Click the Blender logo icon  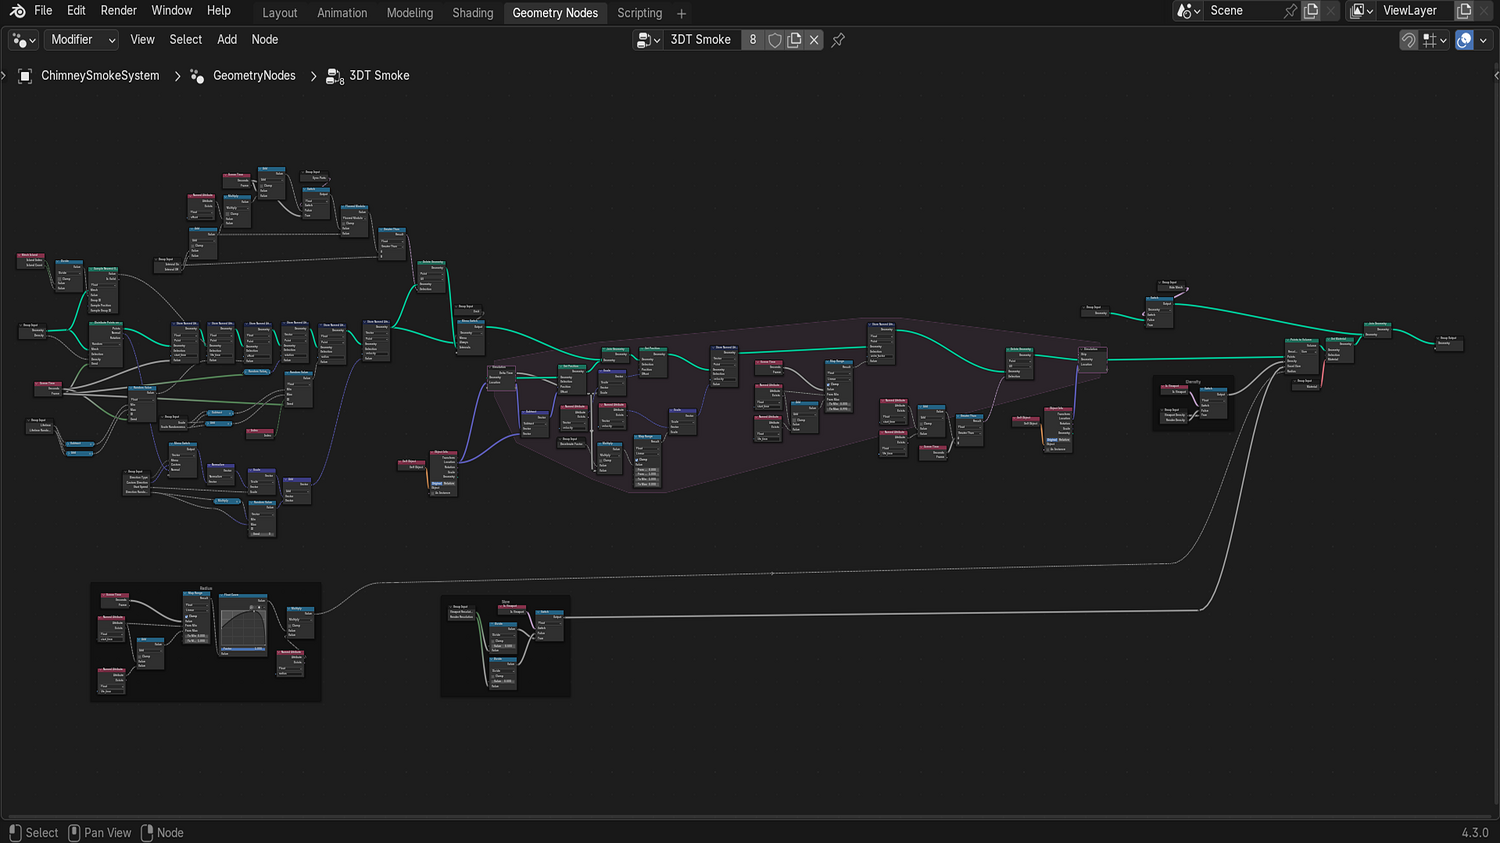pos(17,11)
